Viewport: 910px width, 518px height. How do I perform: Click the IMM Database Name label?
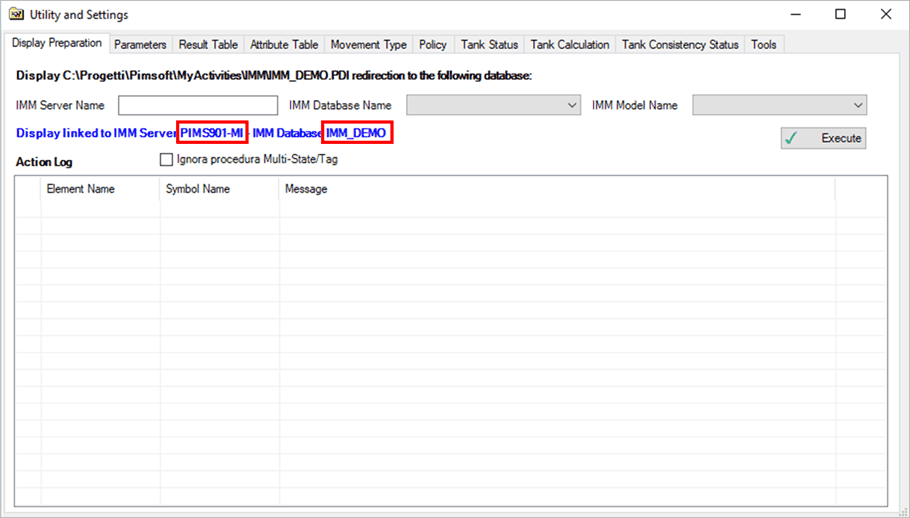tap(340, 106)
